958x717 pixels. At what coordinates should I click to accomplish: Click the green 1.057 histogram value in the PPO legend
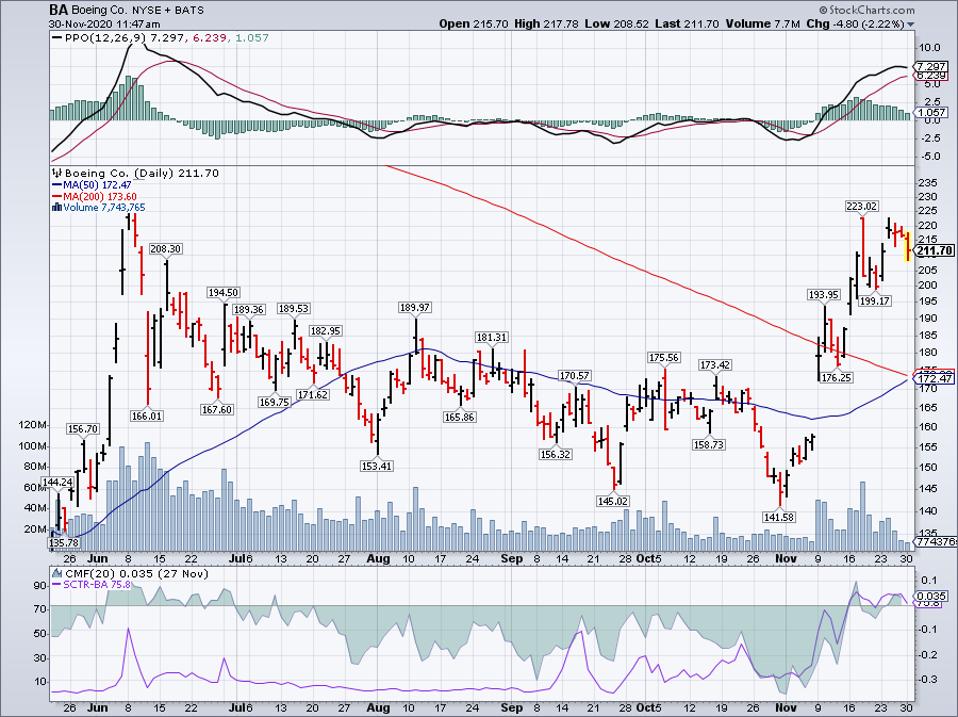pyautogui.click(x=252, y=38)
